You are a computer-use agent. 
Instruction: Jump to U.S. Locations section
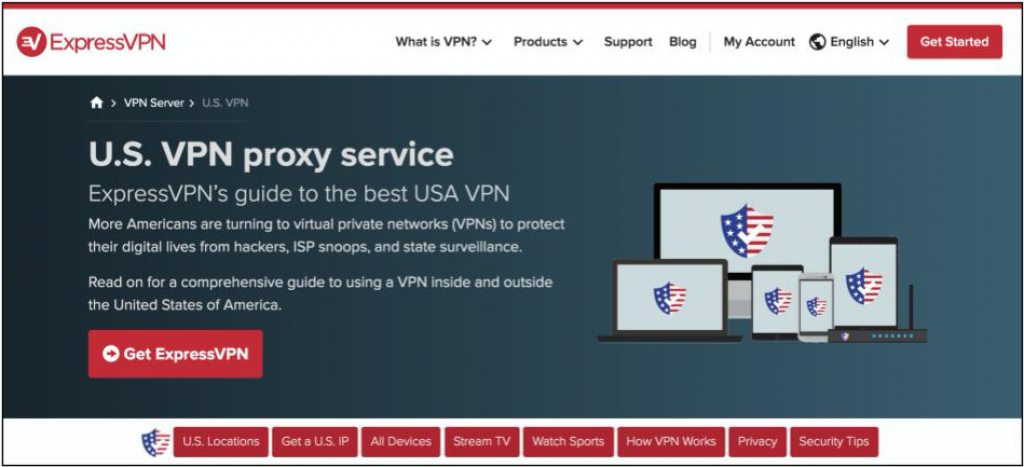221,442
